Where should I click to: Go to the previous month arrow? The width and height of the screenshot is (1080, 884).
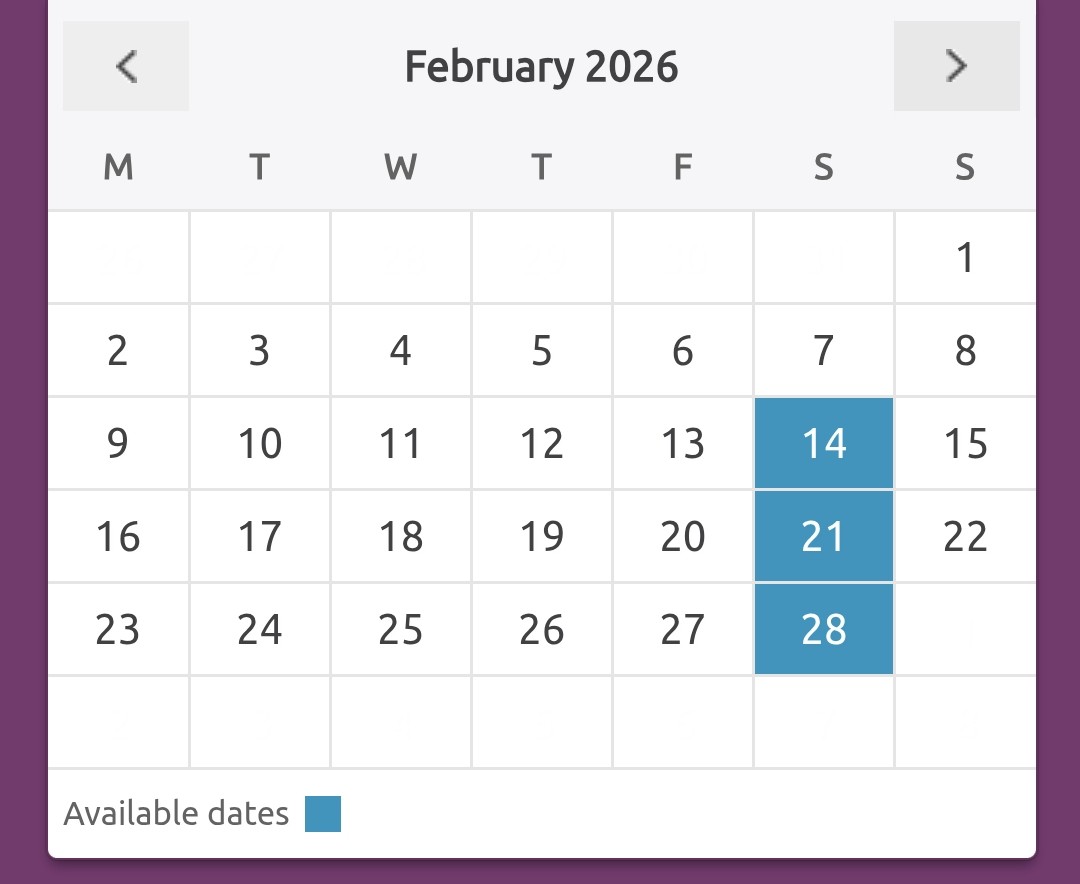pyautogui.click(x=126, y=66)
